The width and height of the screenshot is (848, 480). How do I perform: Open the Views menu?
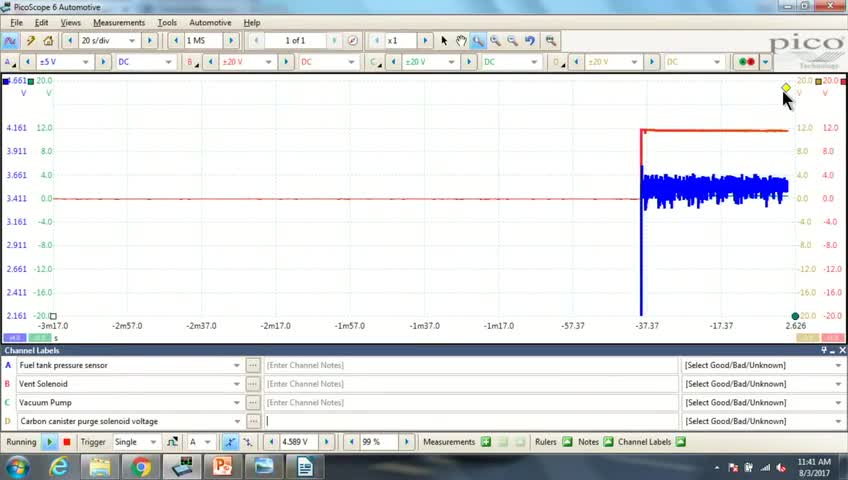point(70,23)
